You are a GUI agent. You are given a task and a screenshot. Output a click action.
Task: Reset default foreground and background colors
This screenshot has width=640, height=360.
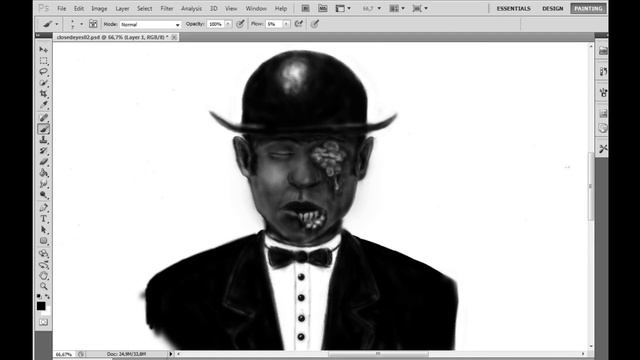pos(39,297)
